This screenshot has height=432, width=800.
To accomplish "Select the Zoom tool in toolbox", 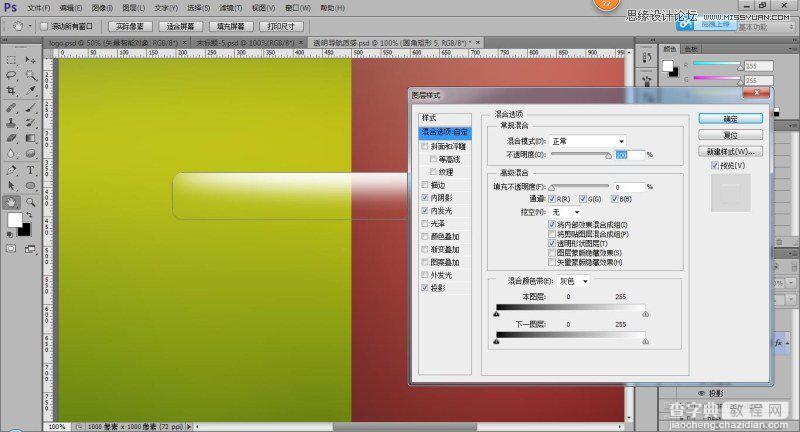I will click(31, 202).
